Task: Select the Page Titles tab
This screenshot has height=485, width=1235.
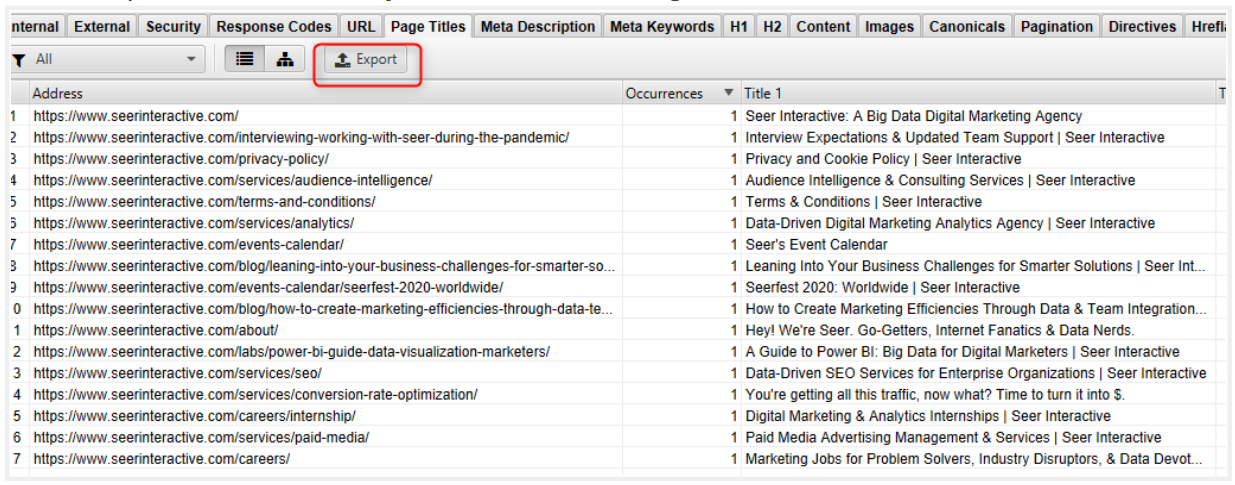Action: [x=428, y=27]
